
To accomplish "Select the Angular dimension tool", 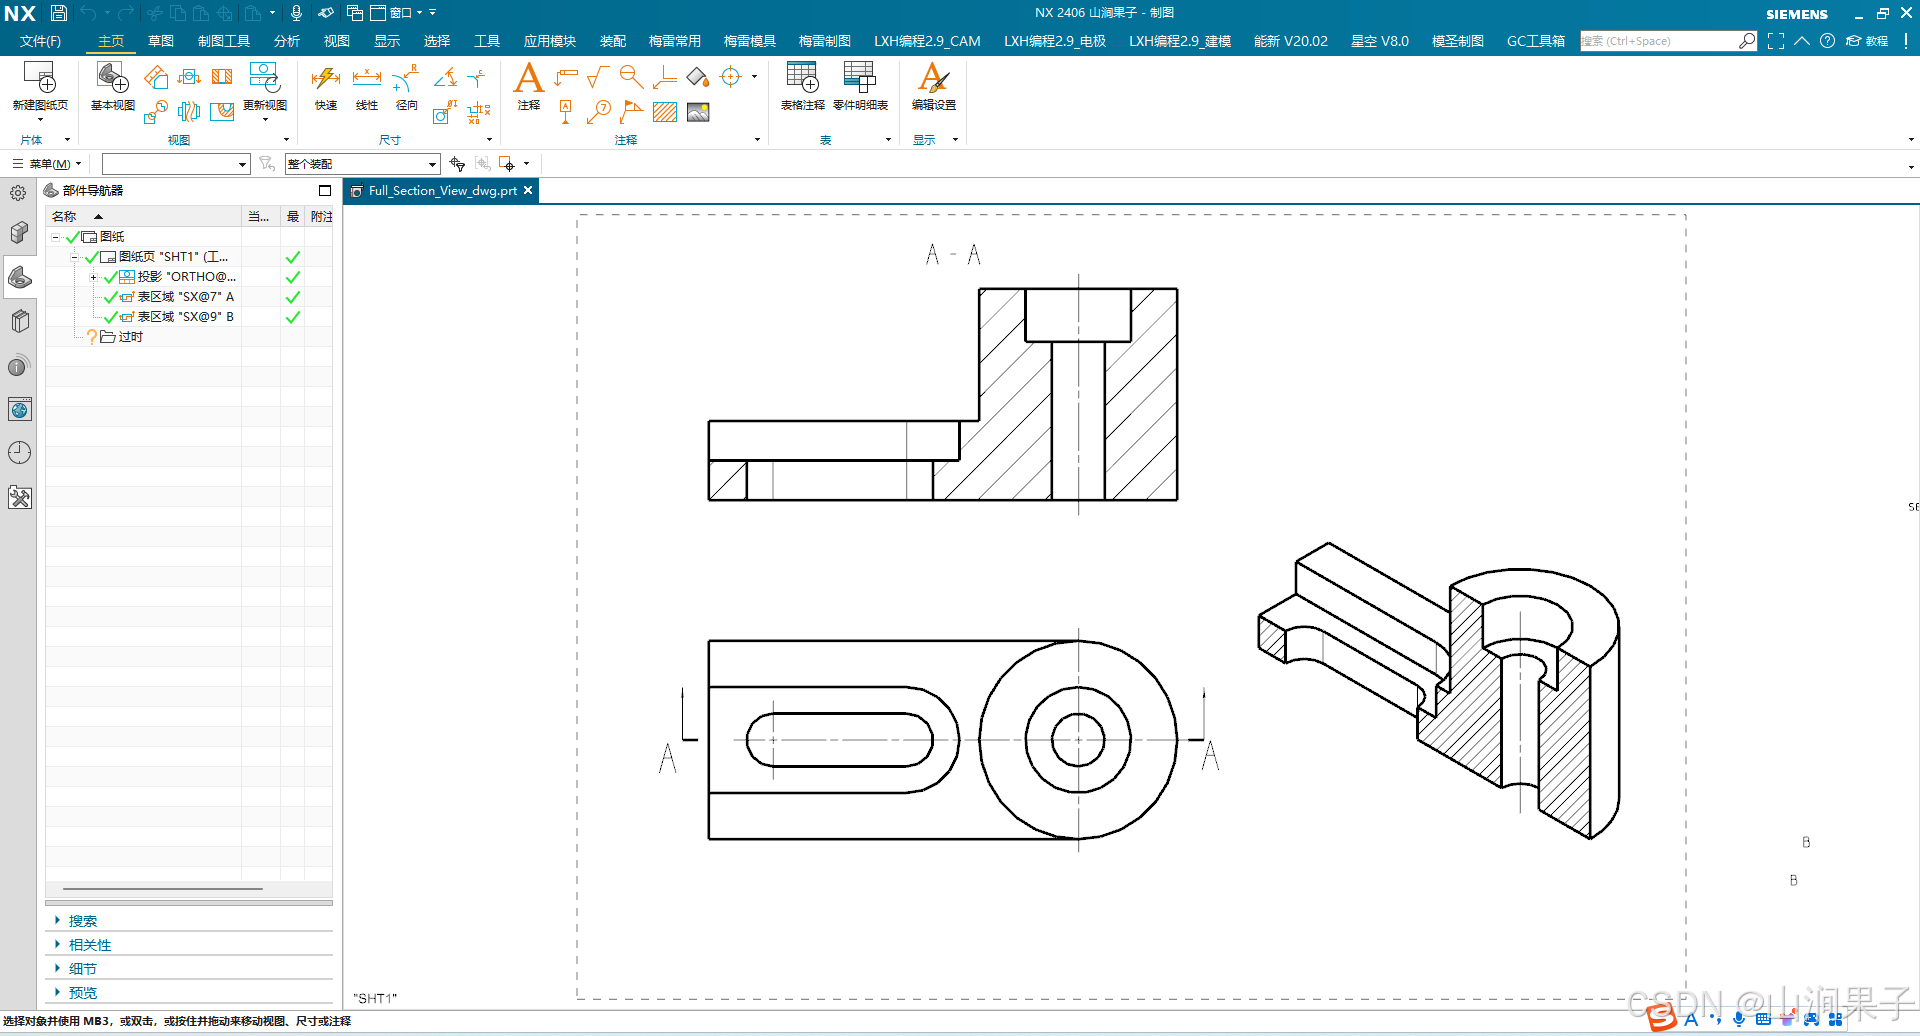I will click(x=446, y=77).
